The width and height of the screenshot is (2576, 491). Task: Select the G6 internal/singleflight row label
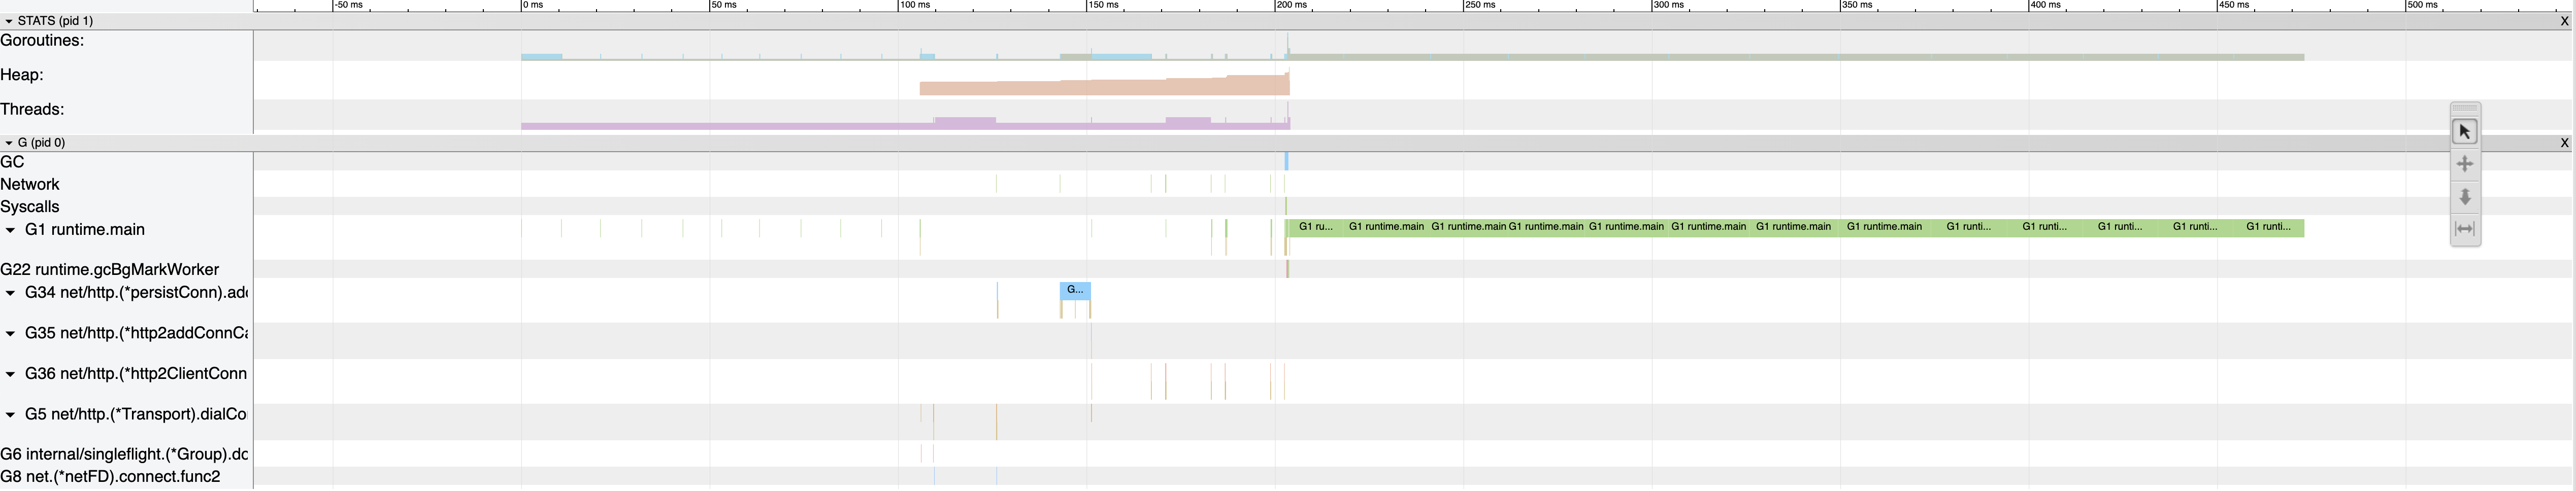(x=124, y=455)
